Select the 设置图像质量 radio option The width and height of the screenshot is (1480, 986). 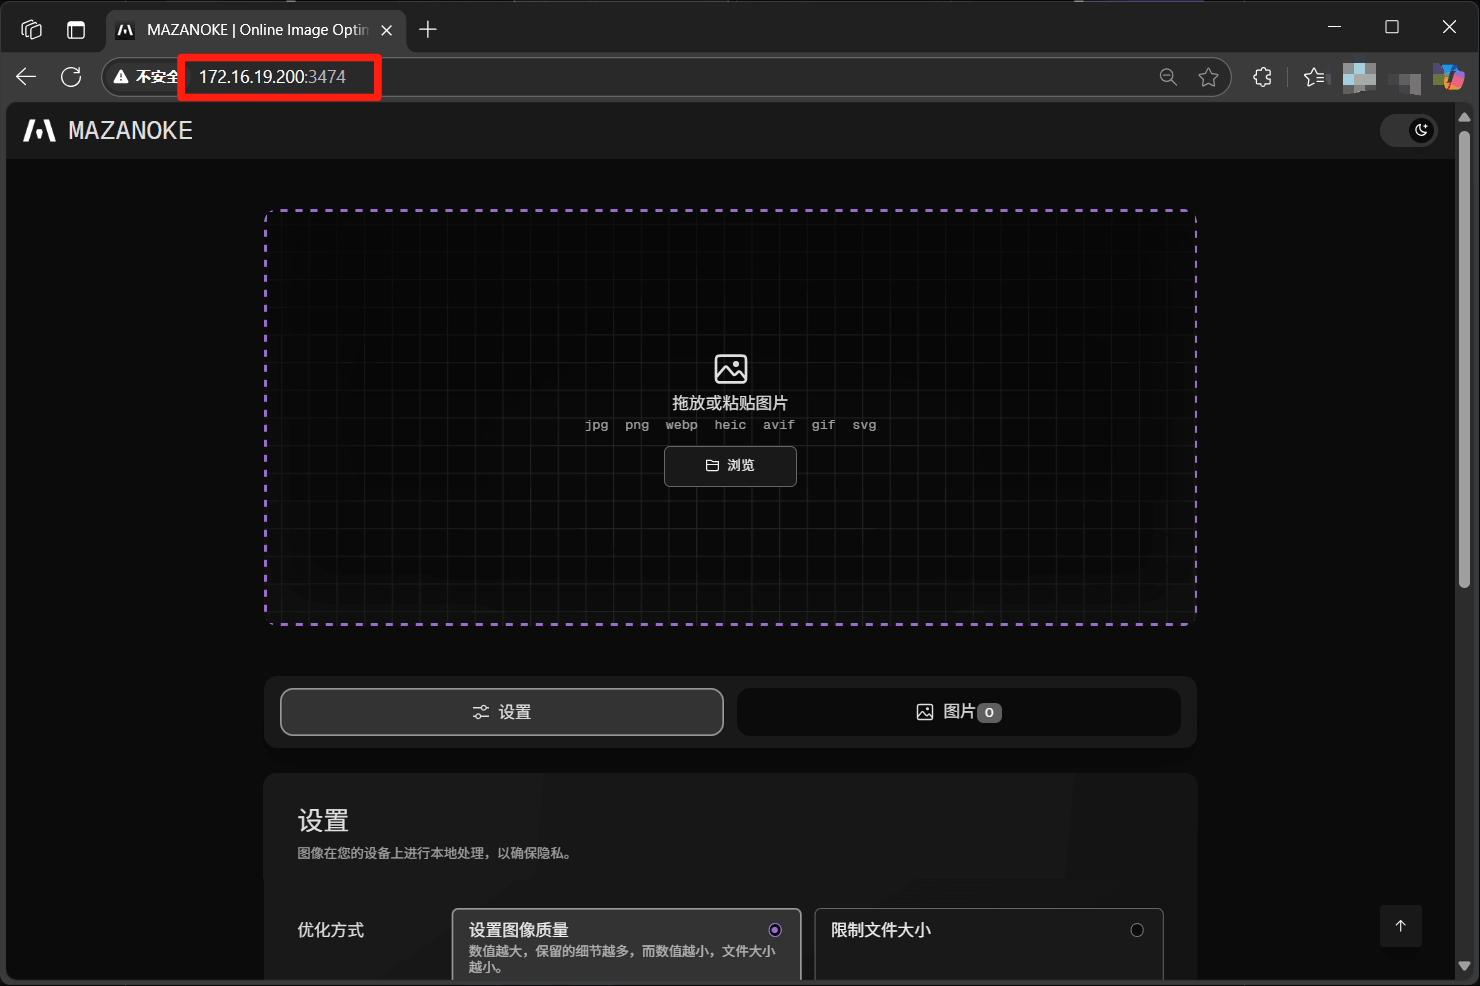pos(774,930)
